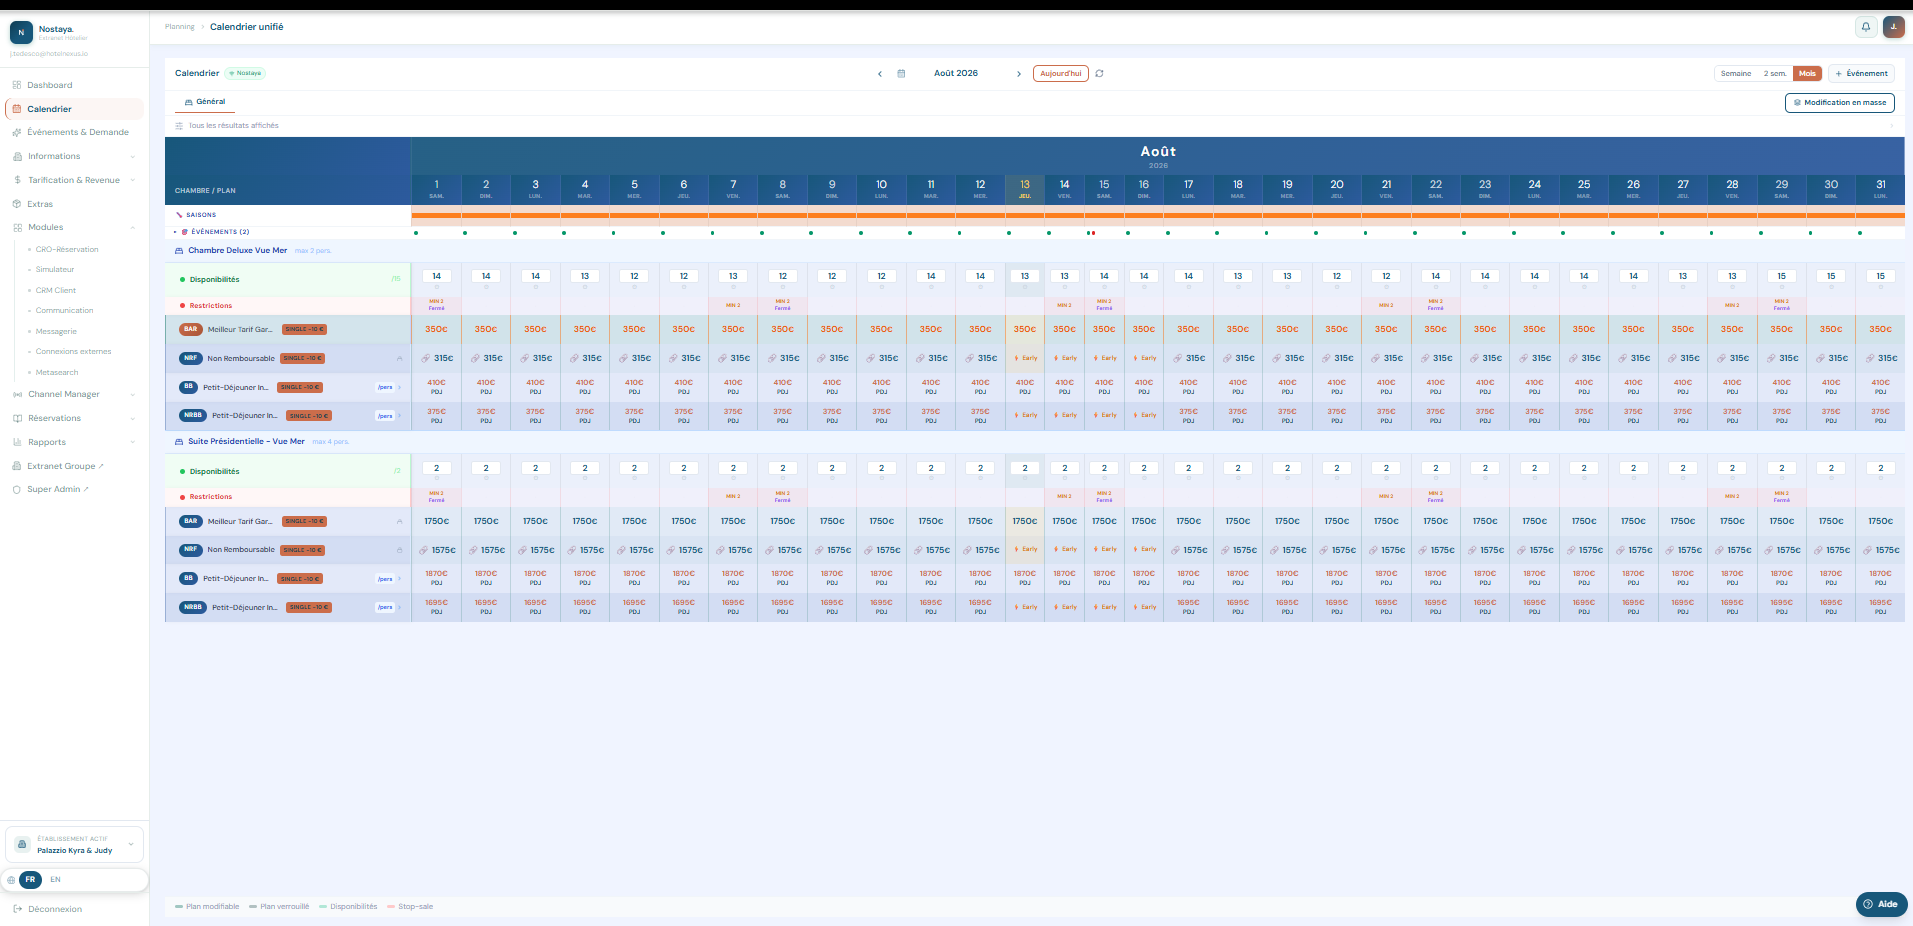Toggle /pers on Deluxe BB Petit-Déjeuner row

pyautogui.click(x=385, y=387)
